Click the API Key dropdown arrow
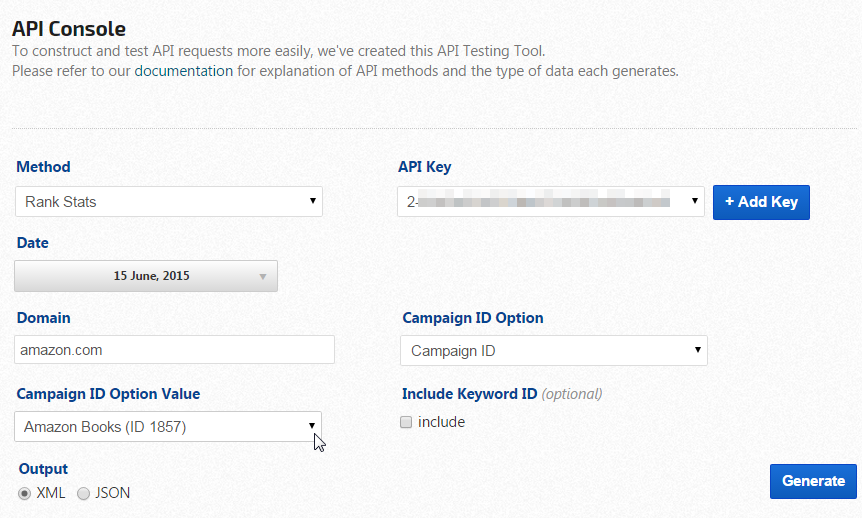 click(696, 202)
